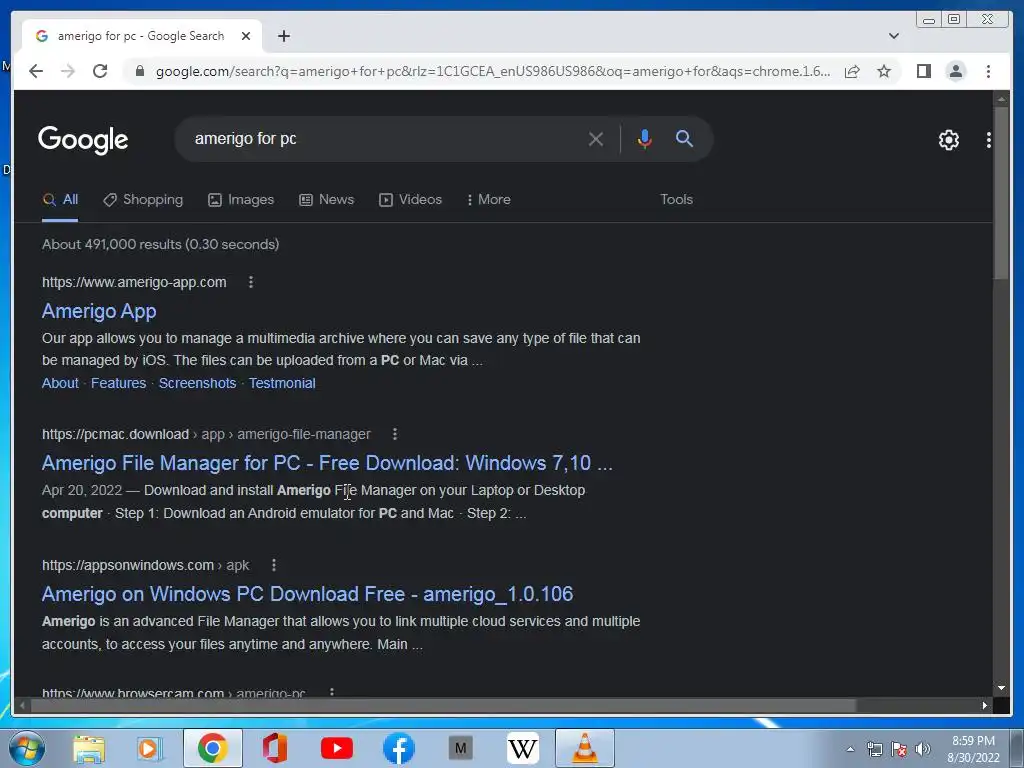The image size is (1024, 768).
Task: Open Google quick settings gear
Action: click(x=948, y=140)
